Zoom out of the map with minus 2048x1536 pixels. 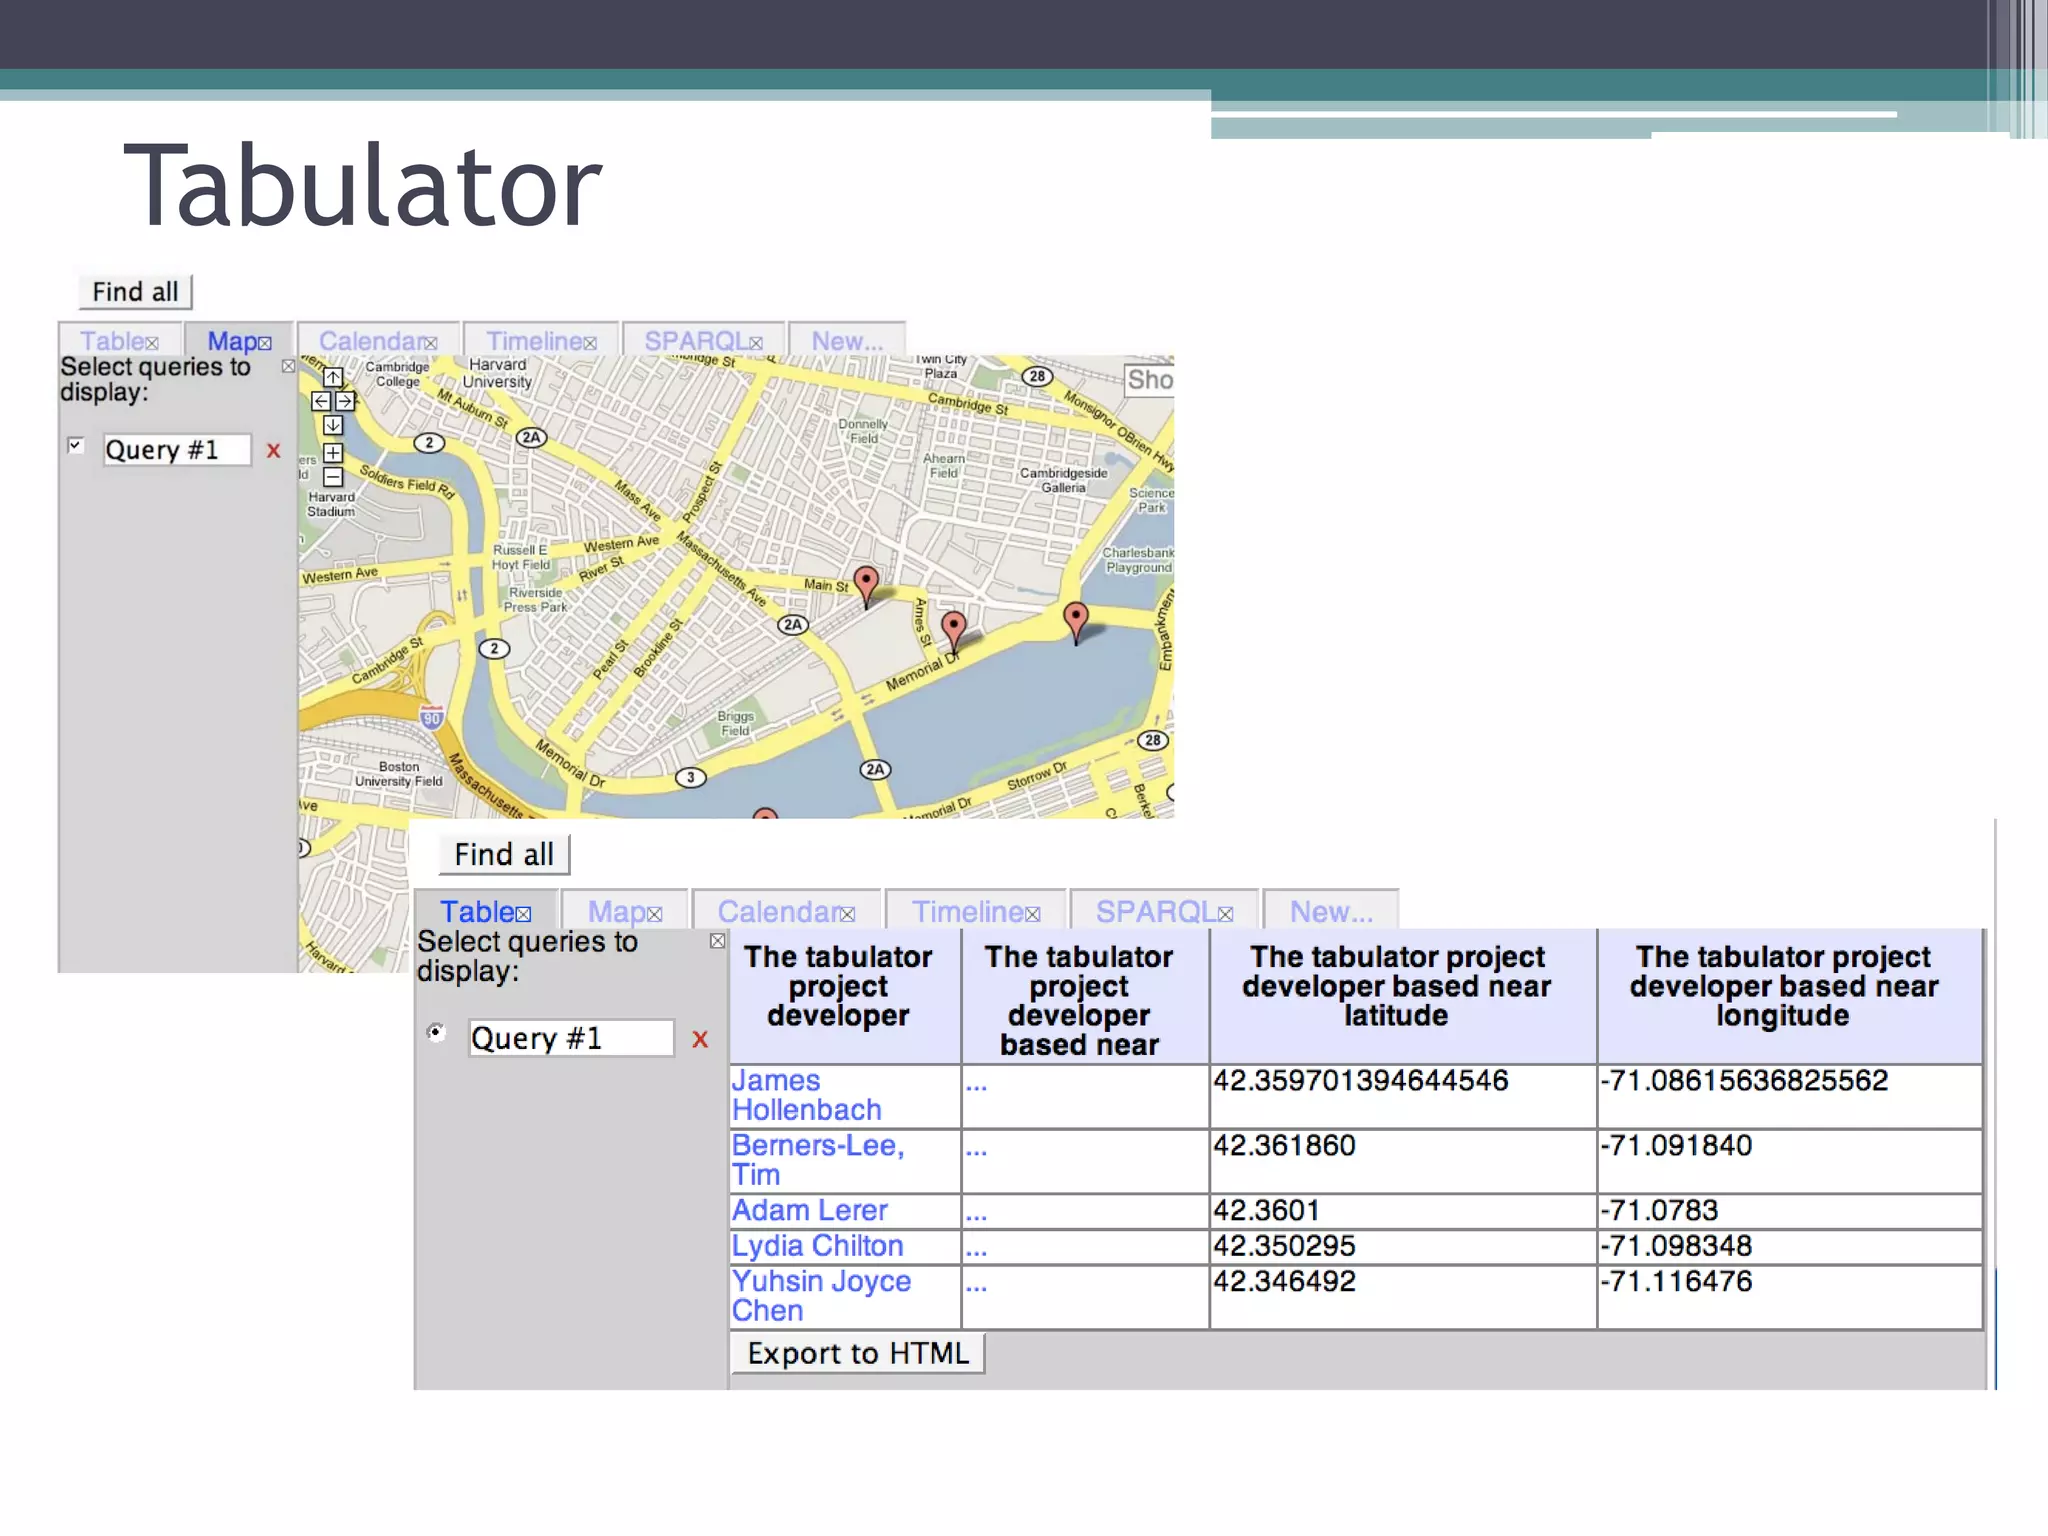pos(333,477)
